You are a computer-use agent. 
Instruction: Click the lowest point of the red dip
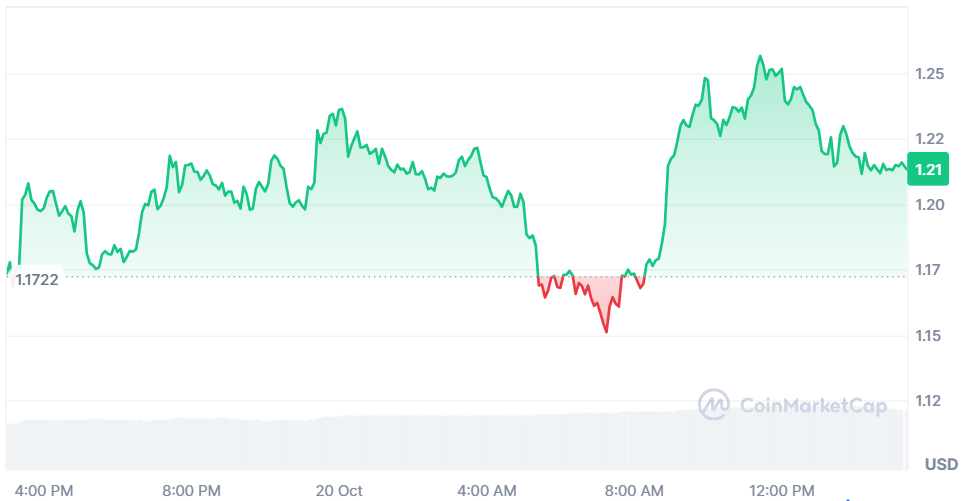click(x=606, y=331)
